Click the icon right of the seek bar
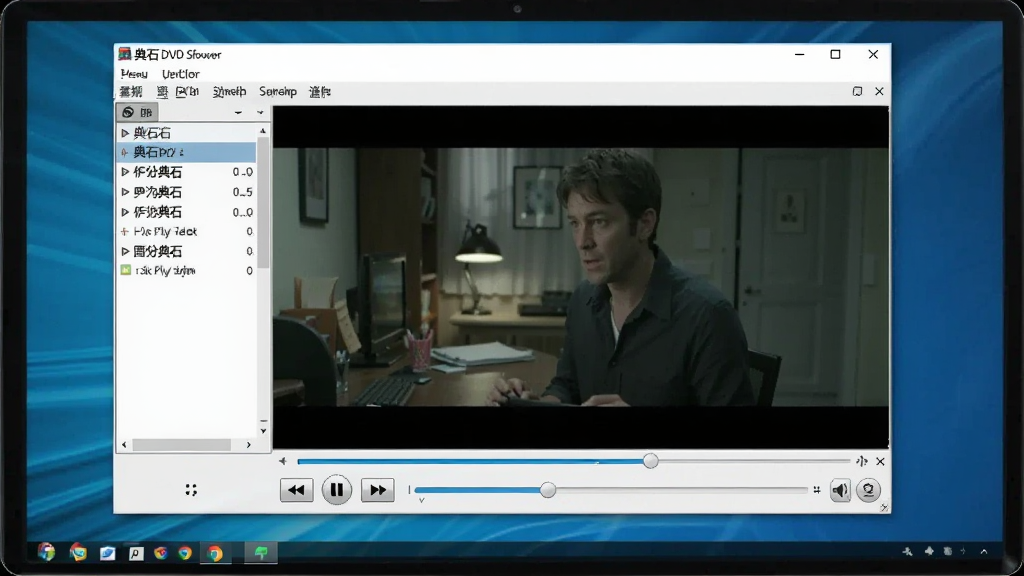The height and width of the screenshot is (576, 1024). point(862,461)
